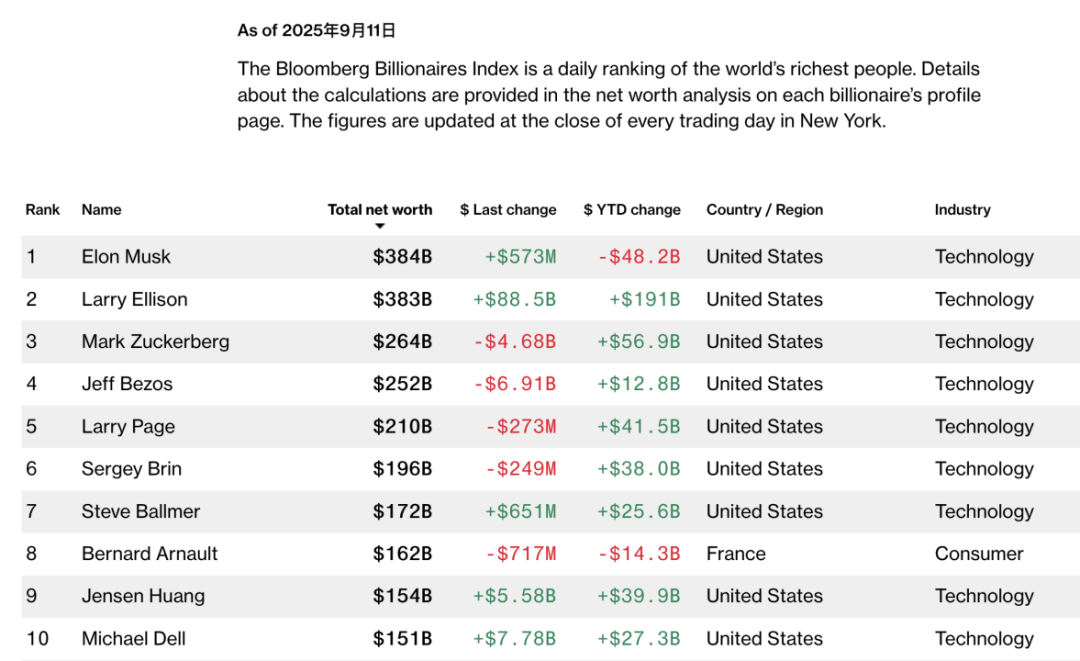Viewport: 1080px width, 661px height.
Task: Select Michael Dell's name
Action: pos(134,639)
